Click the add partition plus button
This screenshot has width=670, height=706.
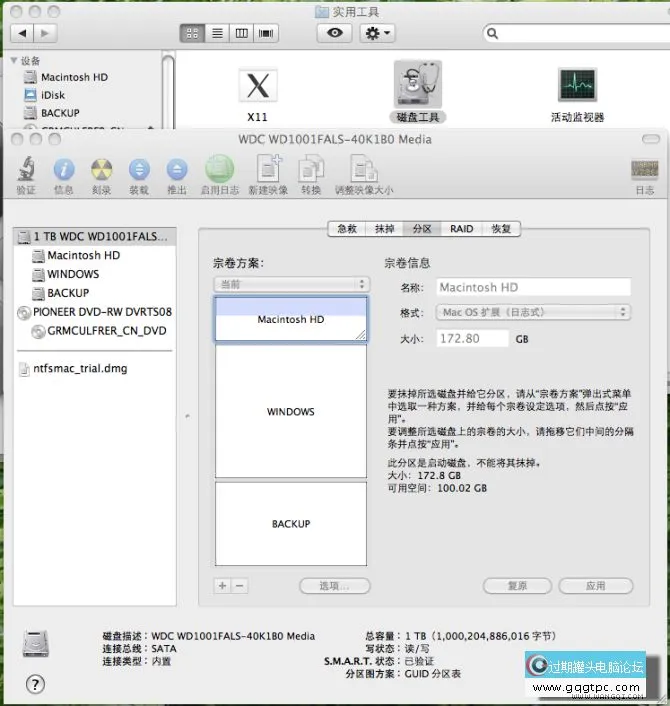222,586
